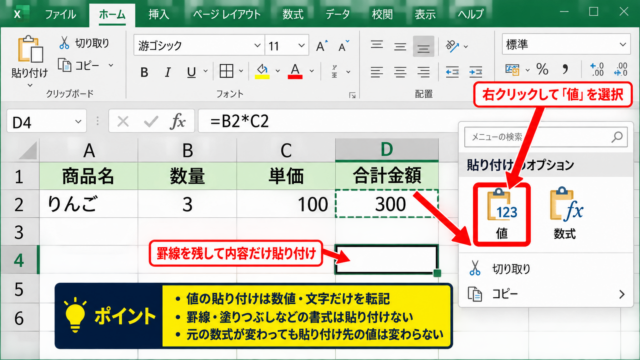Open font settings dialog launcher
Image resolution: width=640 pixels, height=360 pixels.
tap(352, 96)
